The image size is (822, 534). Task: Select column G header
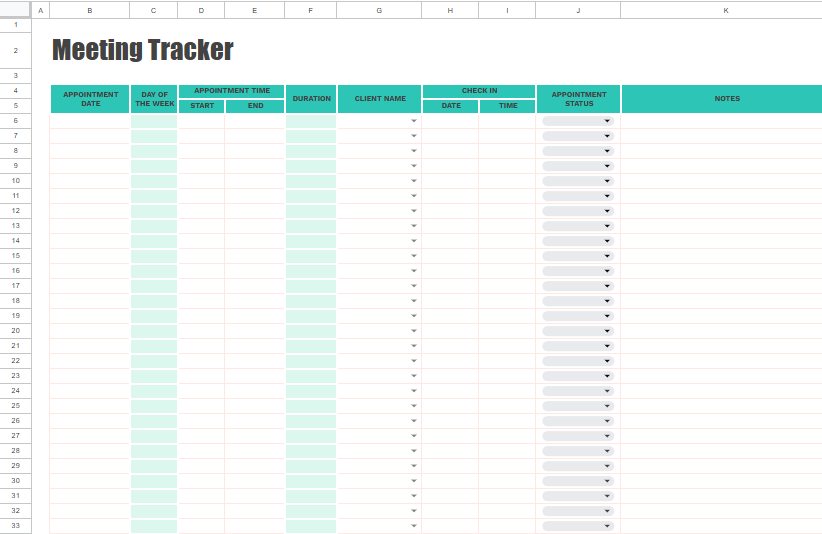click(379, 10)
